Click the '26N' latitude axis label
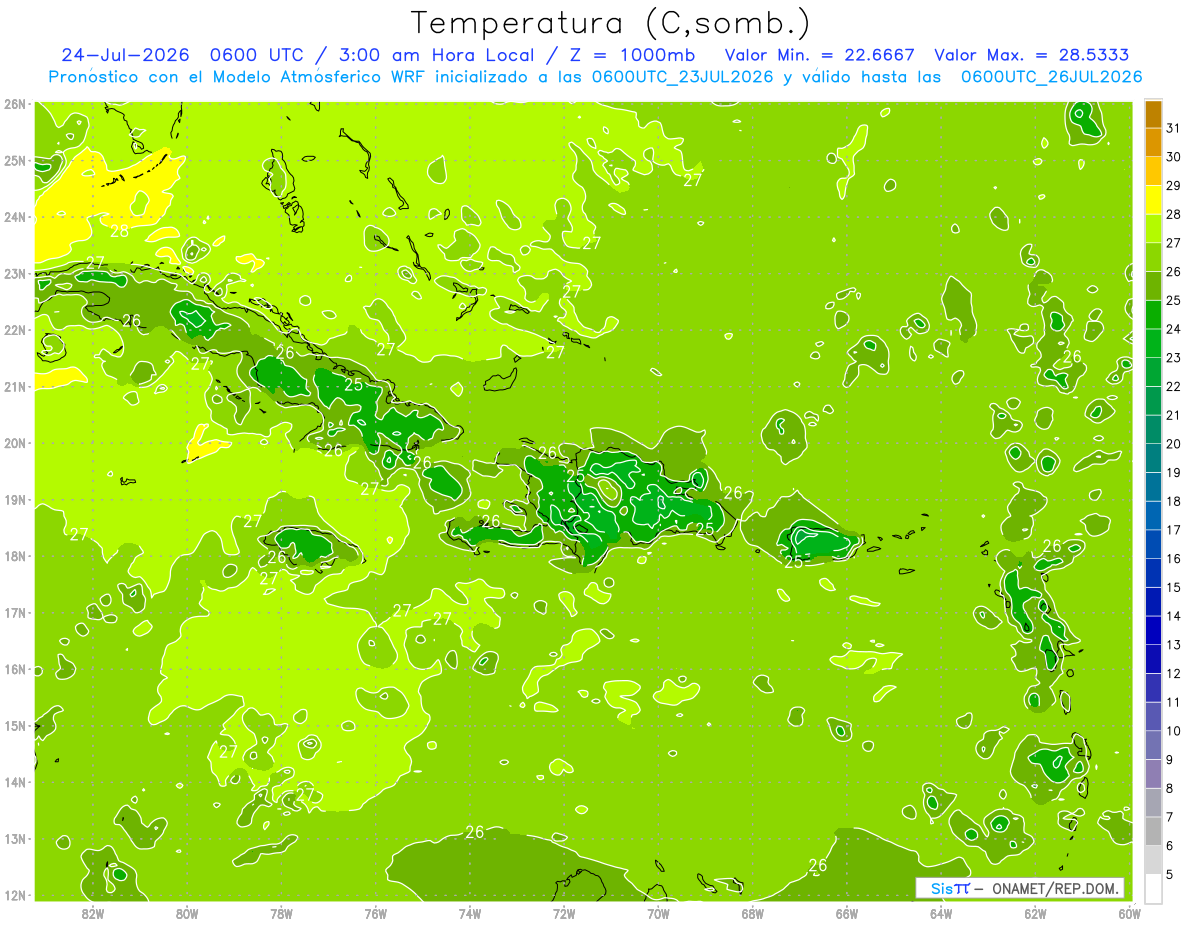The width and height of the screenshot is (1200, 927). [15, 104]
